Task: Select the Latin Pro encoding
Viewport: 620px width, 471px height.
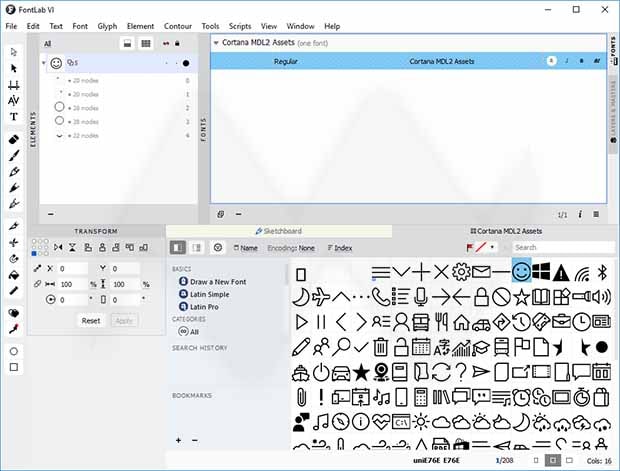Action: [198, 307]
